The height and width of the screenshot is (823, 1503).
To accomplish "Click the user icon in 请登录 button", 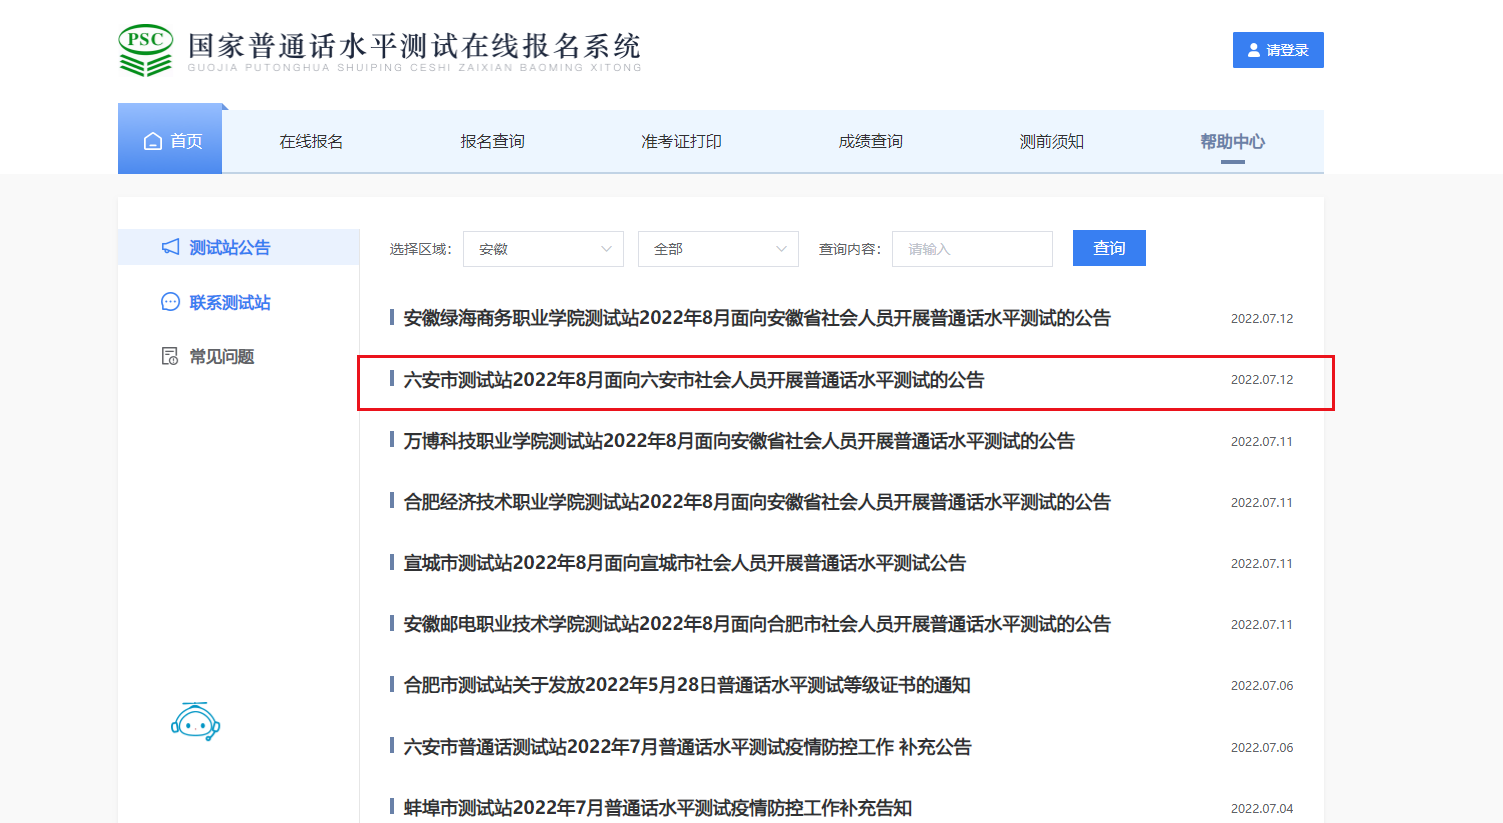I will 1254,50.
